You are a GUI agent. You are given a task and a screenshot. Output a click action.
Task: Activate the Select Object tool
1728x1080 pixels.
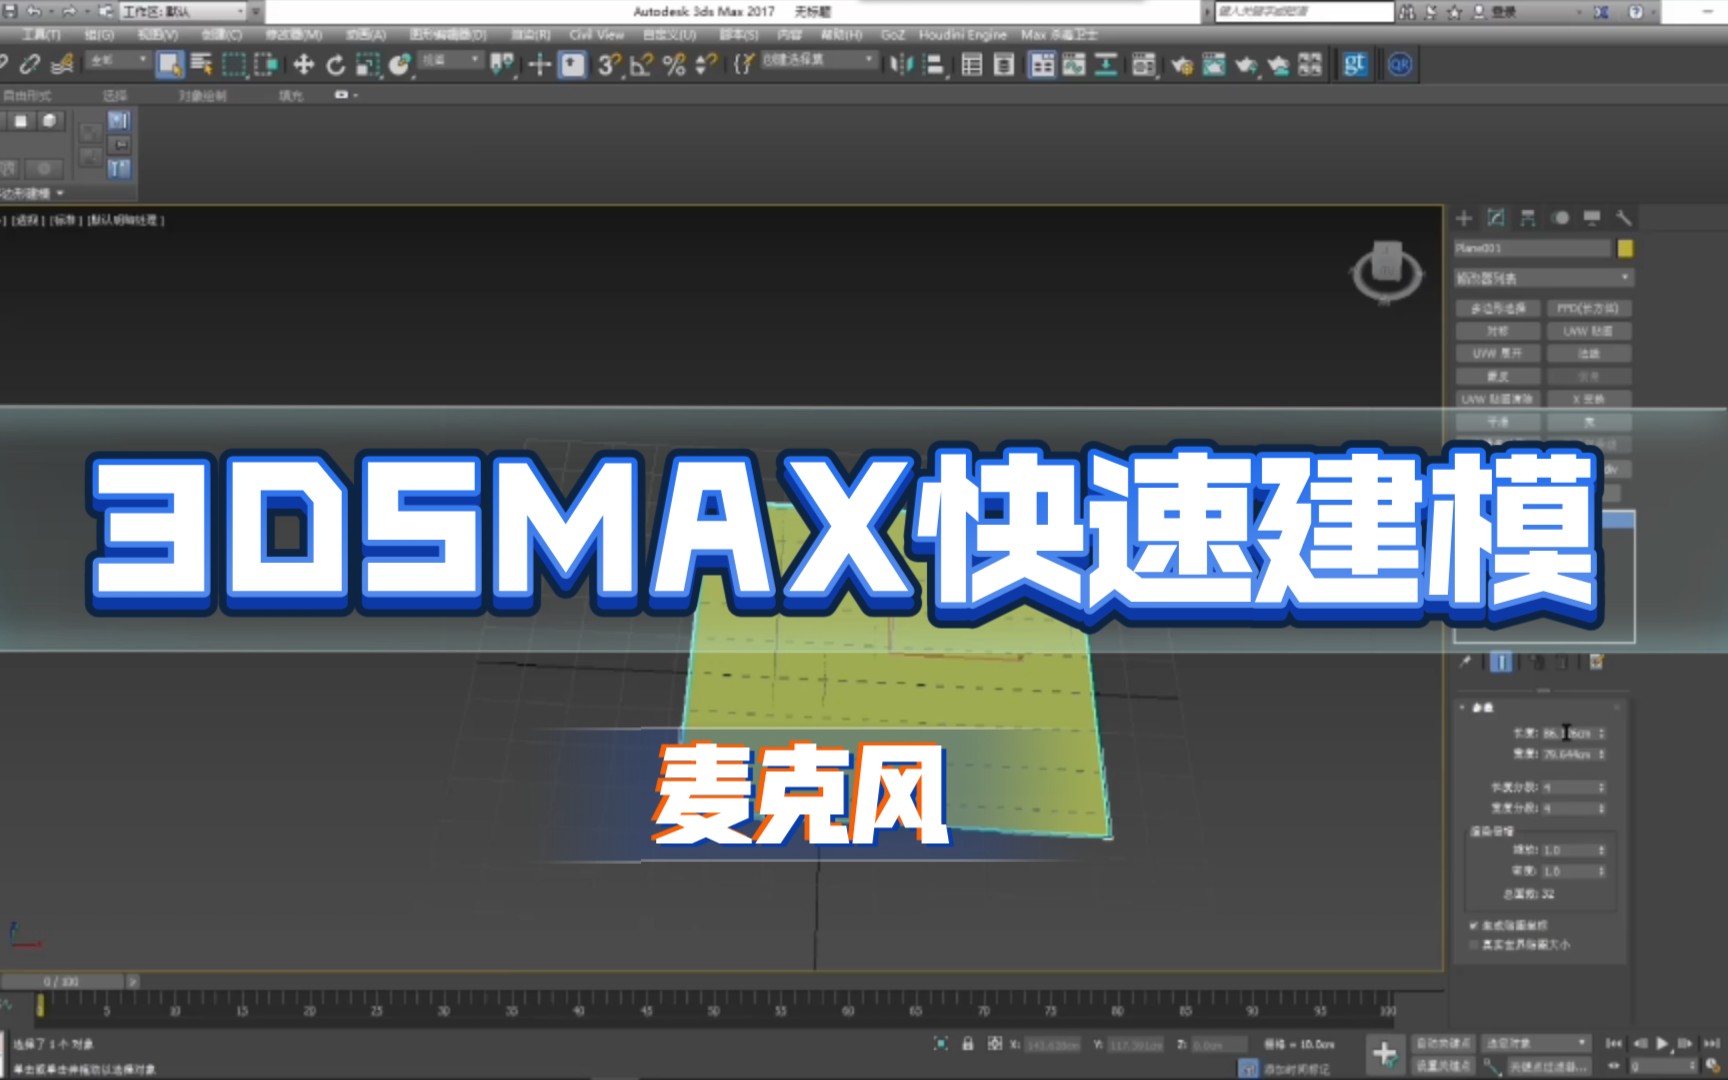(x=170, y=65)
